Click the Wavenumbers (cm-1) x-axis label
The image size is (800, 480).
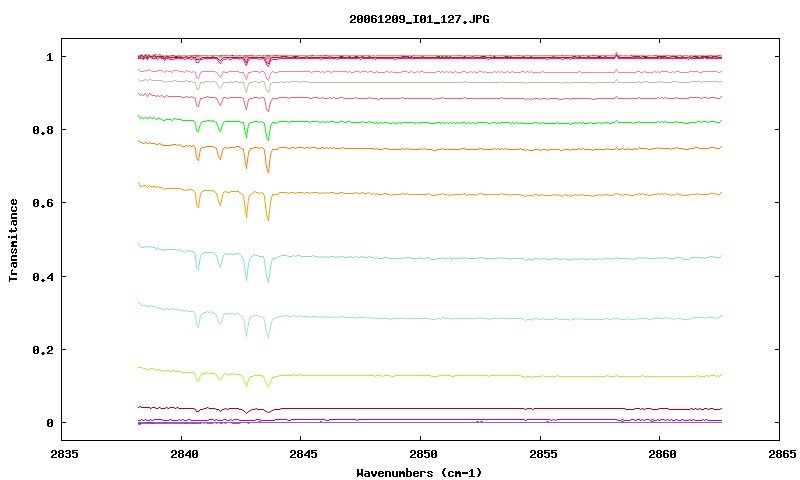[x=419, y=473]
